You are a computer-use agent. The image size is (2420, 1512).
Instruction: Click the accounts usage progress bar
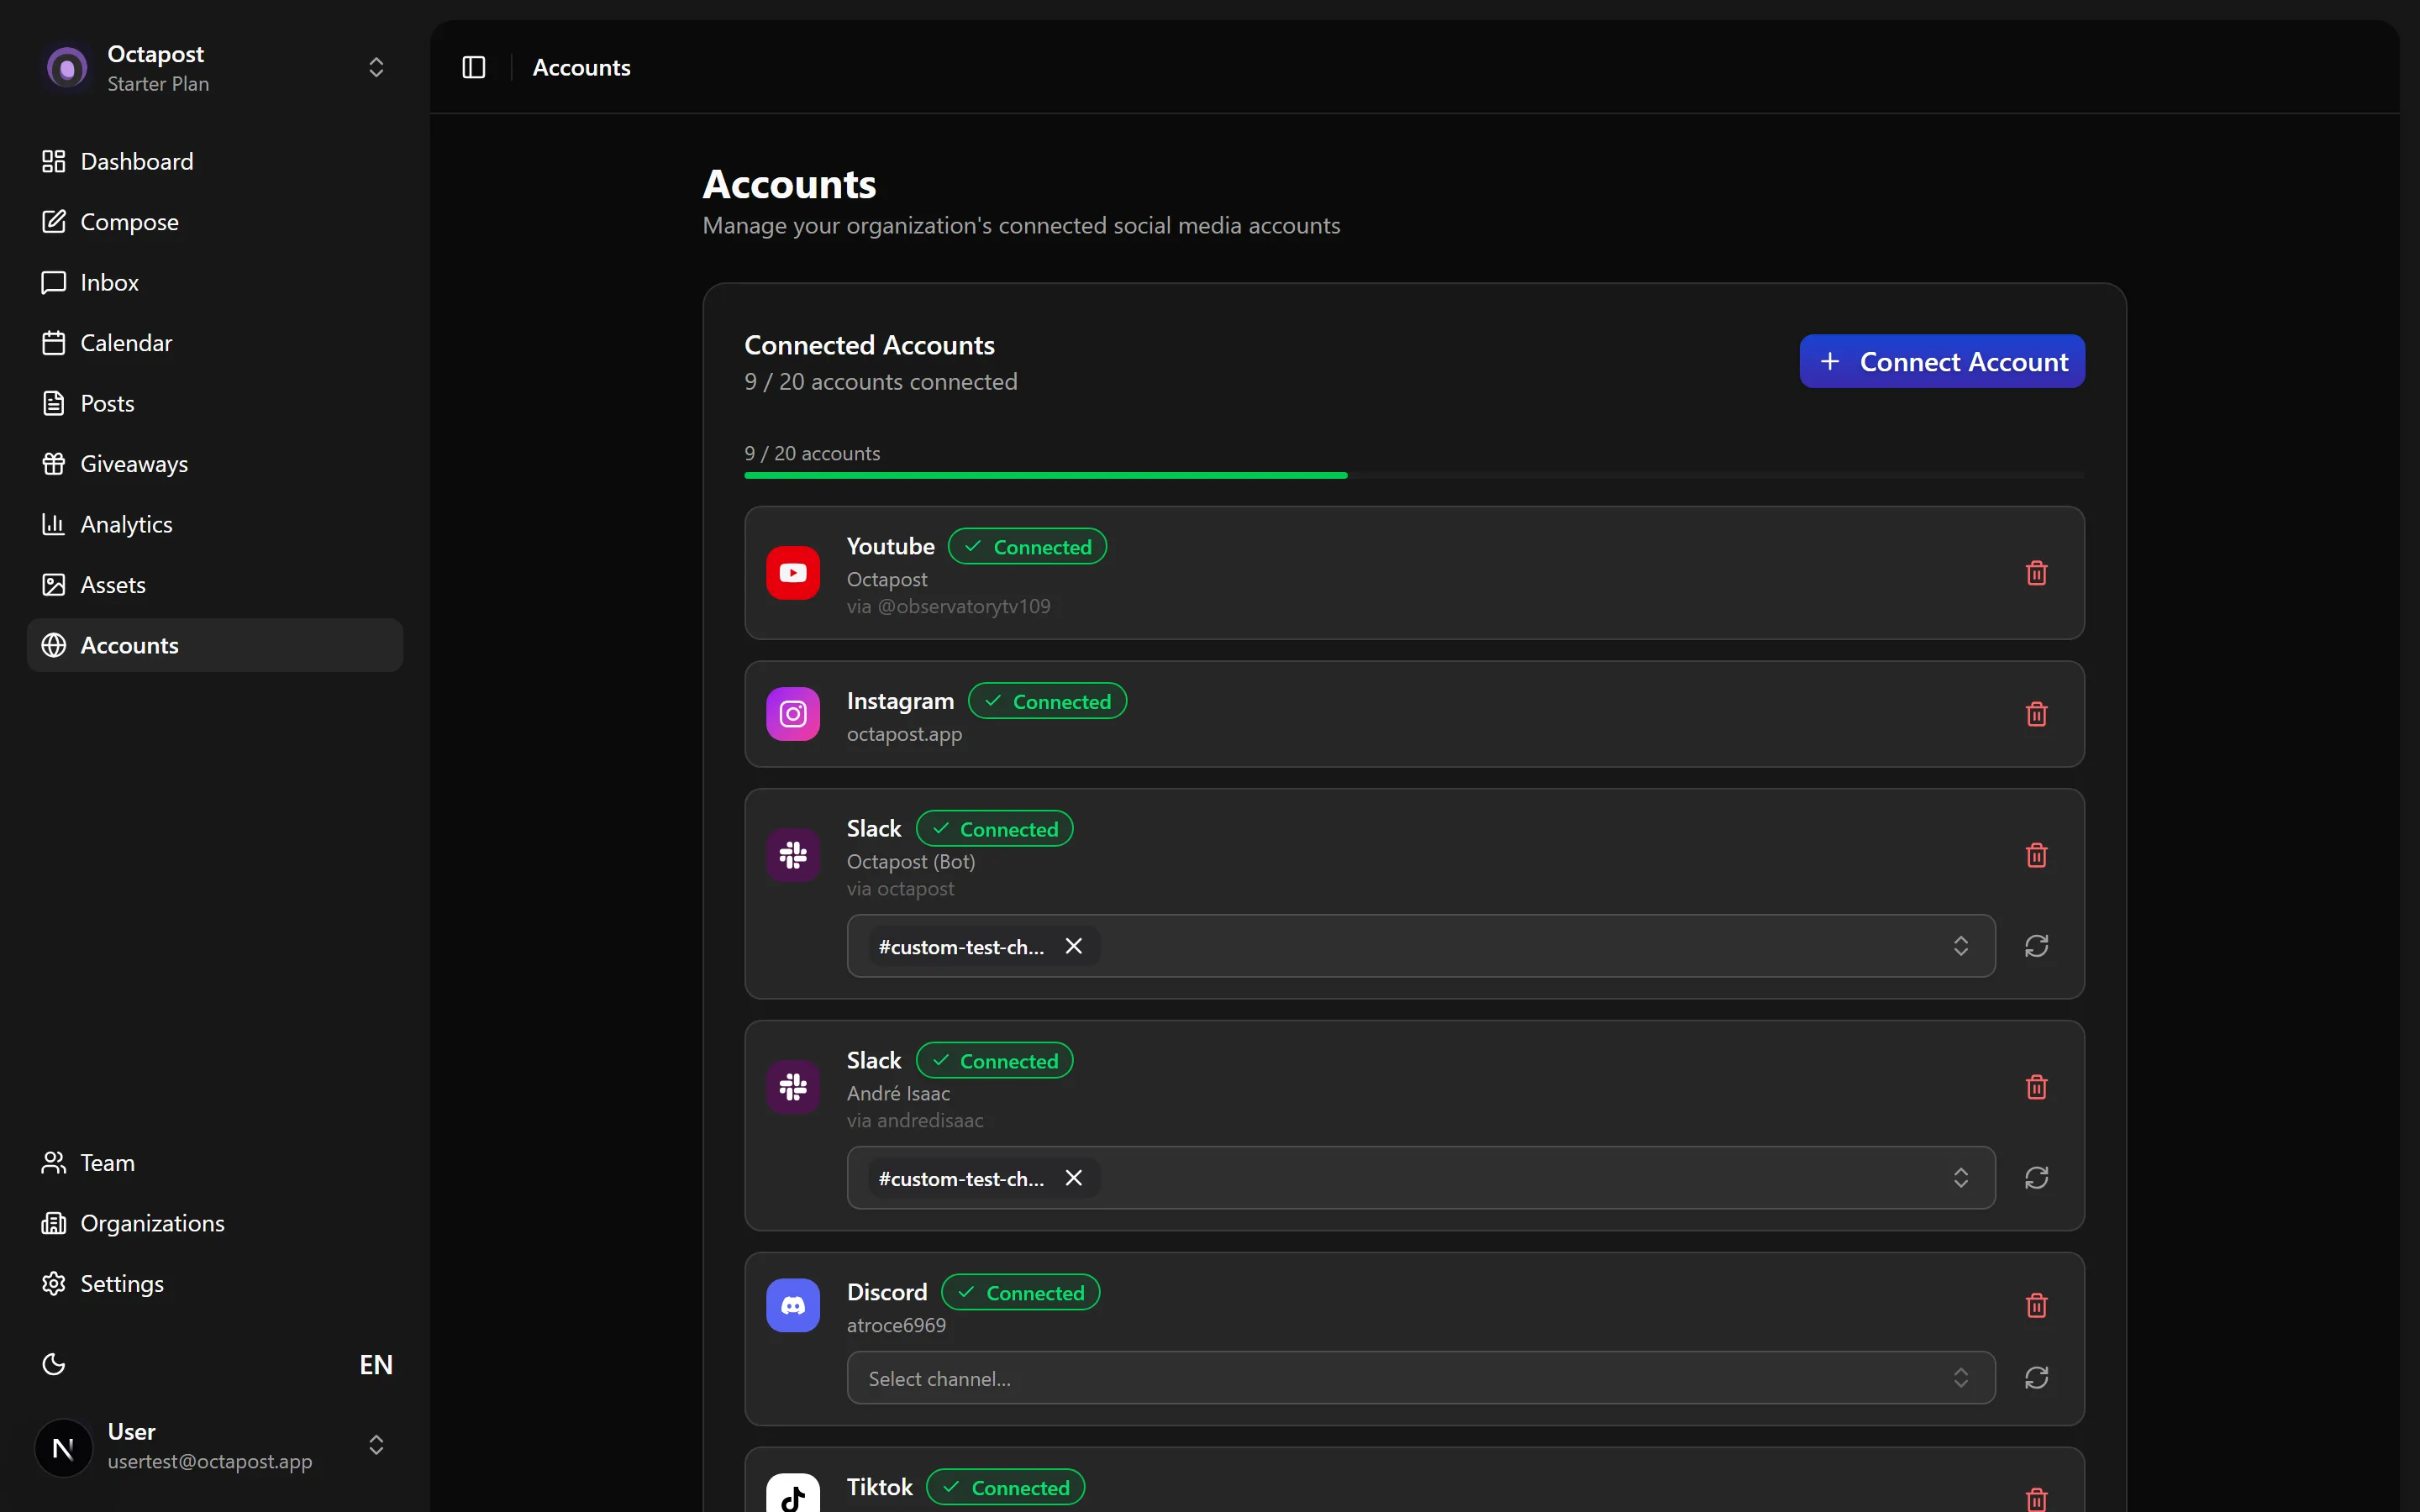1414,475
